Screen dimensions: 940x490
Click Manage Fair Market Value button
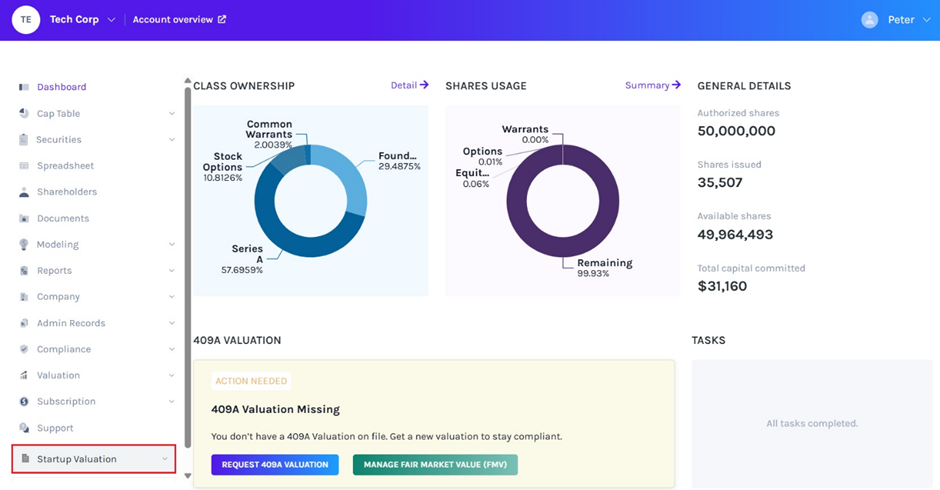pos(435,465)
